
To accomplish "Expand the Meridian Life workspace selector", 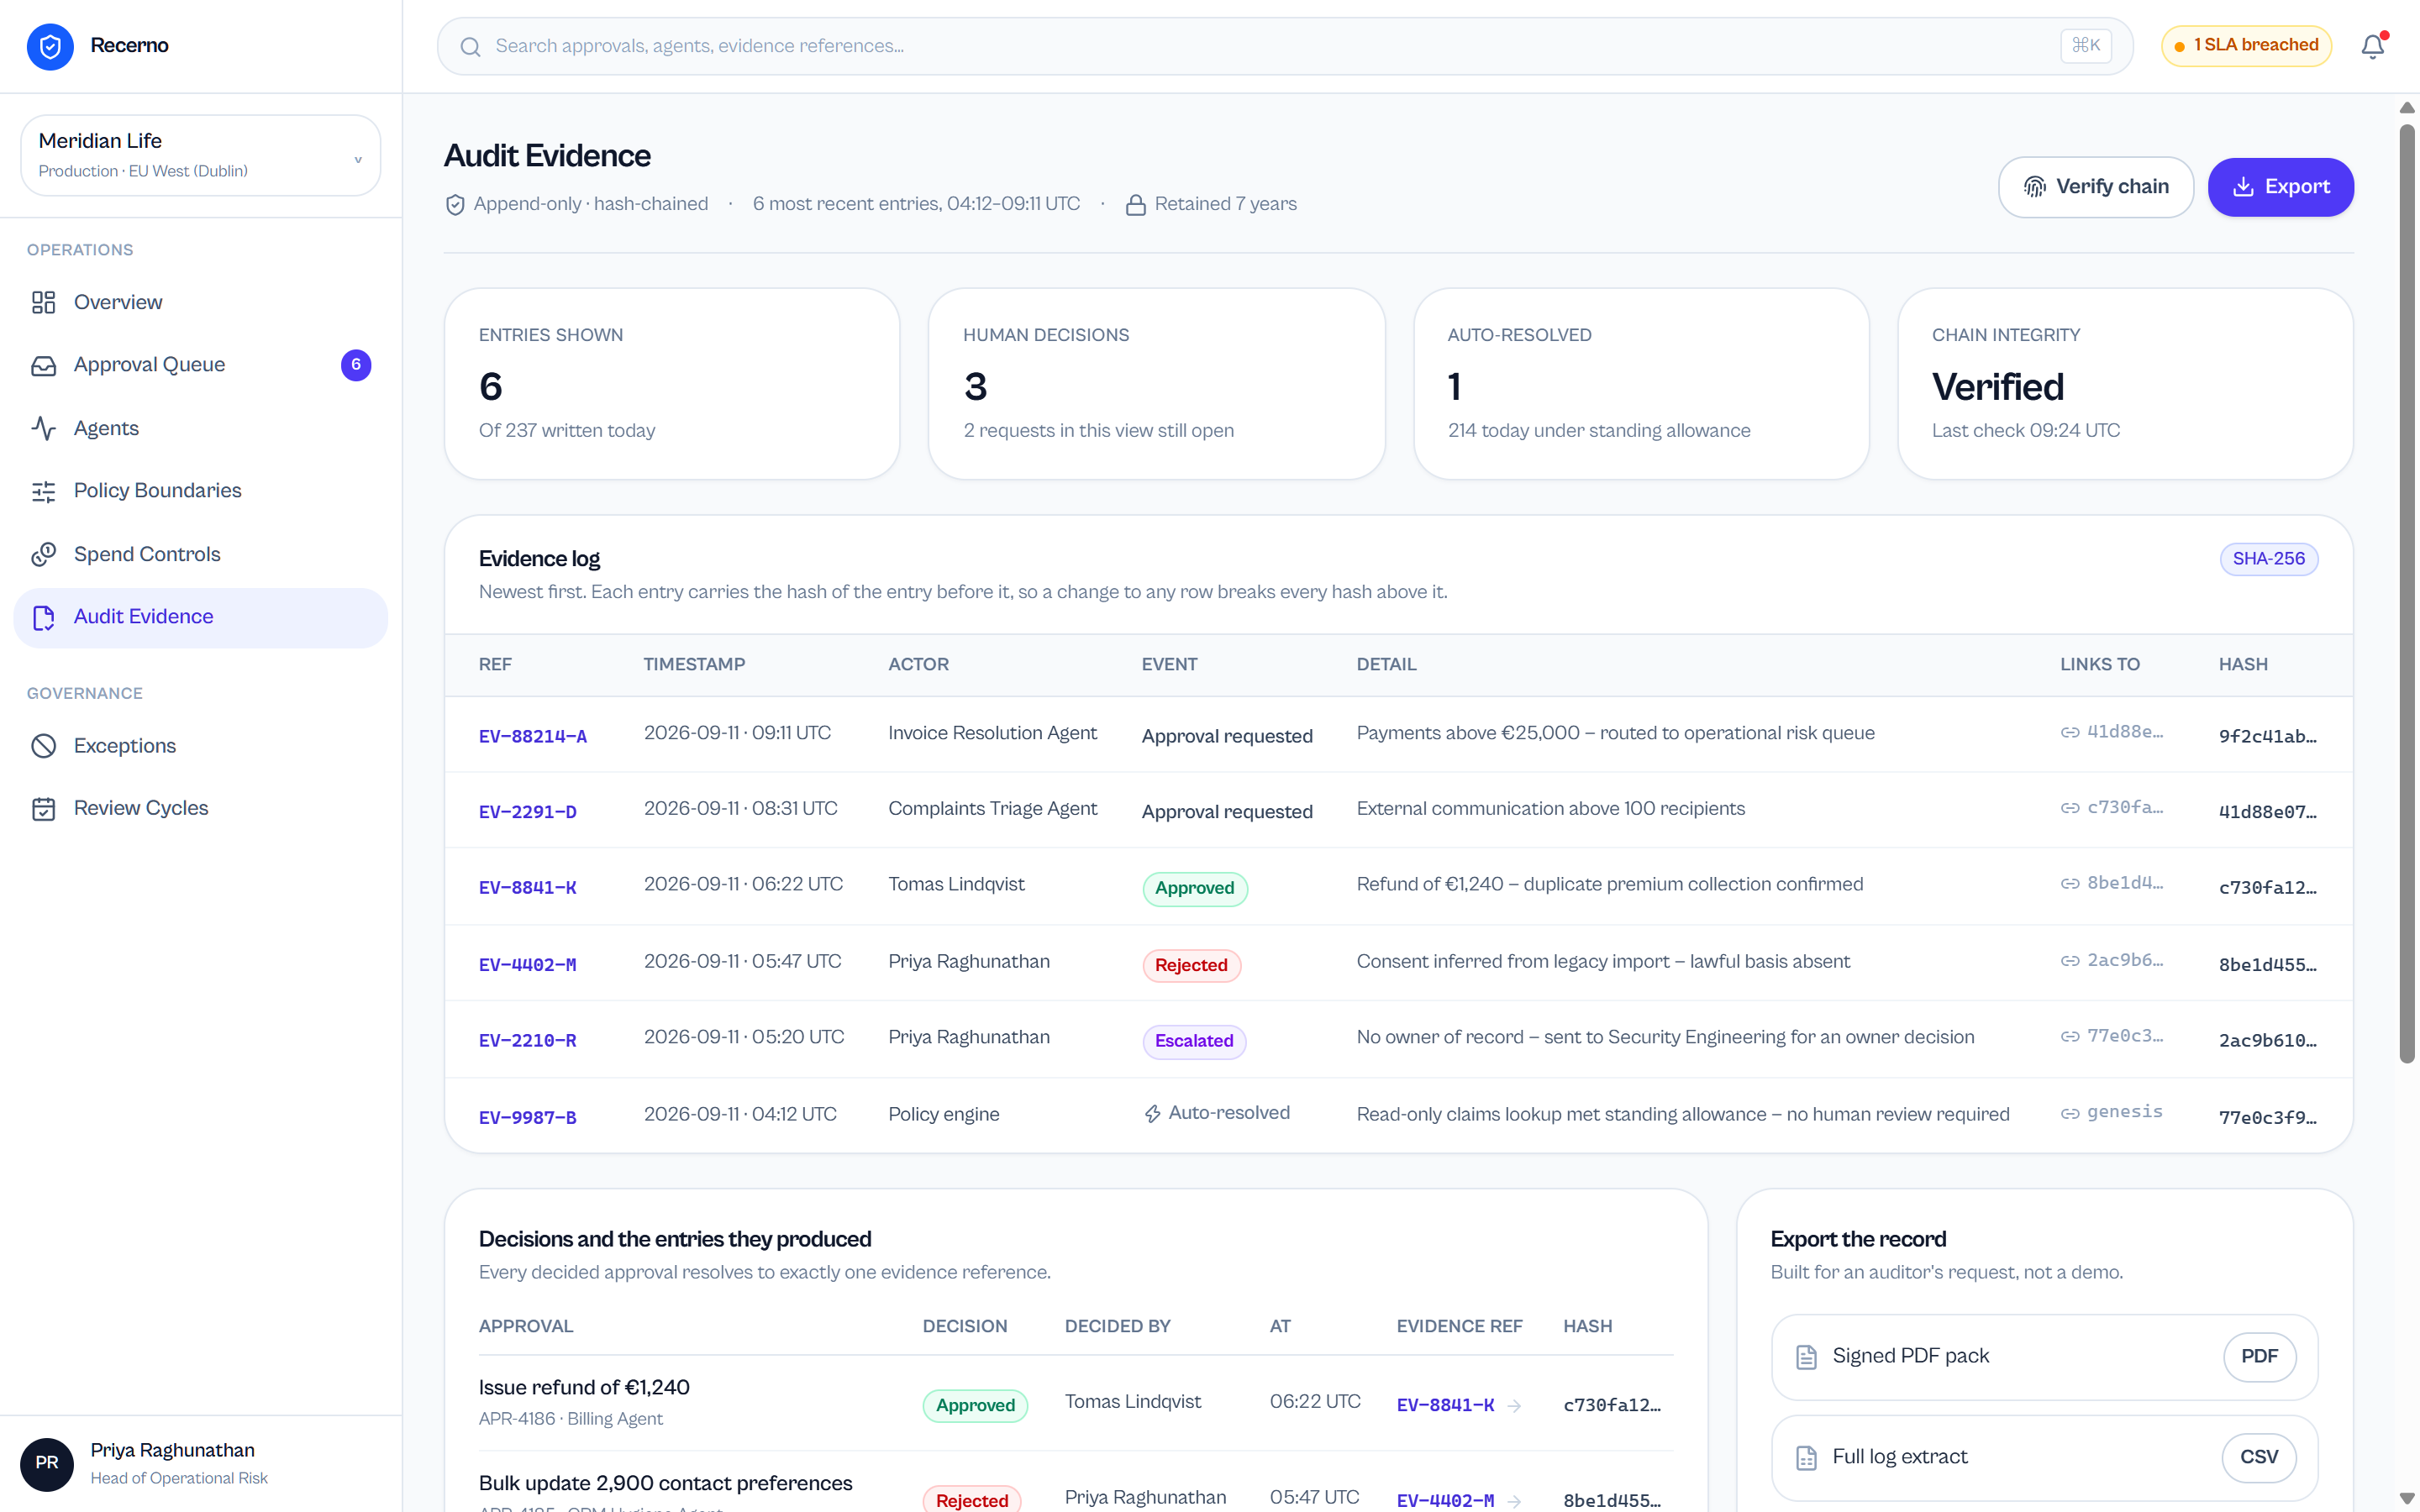I will click(200, 155).
